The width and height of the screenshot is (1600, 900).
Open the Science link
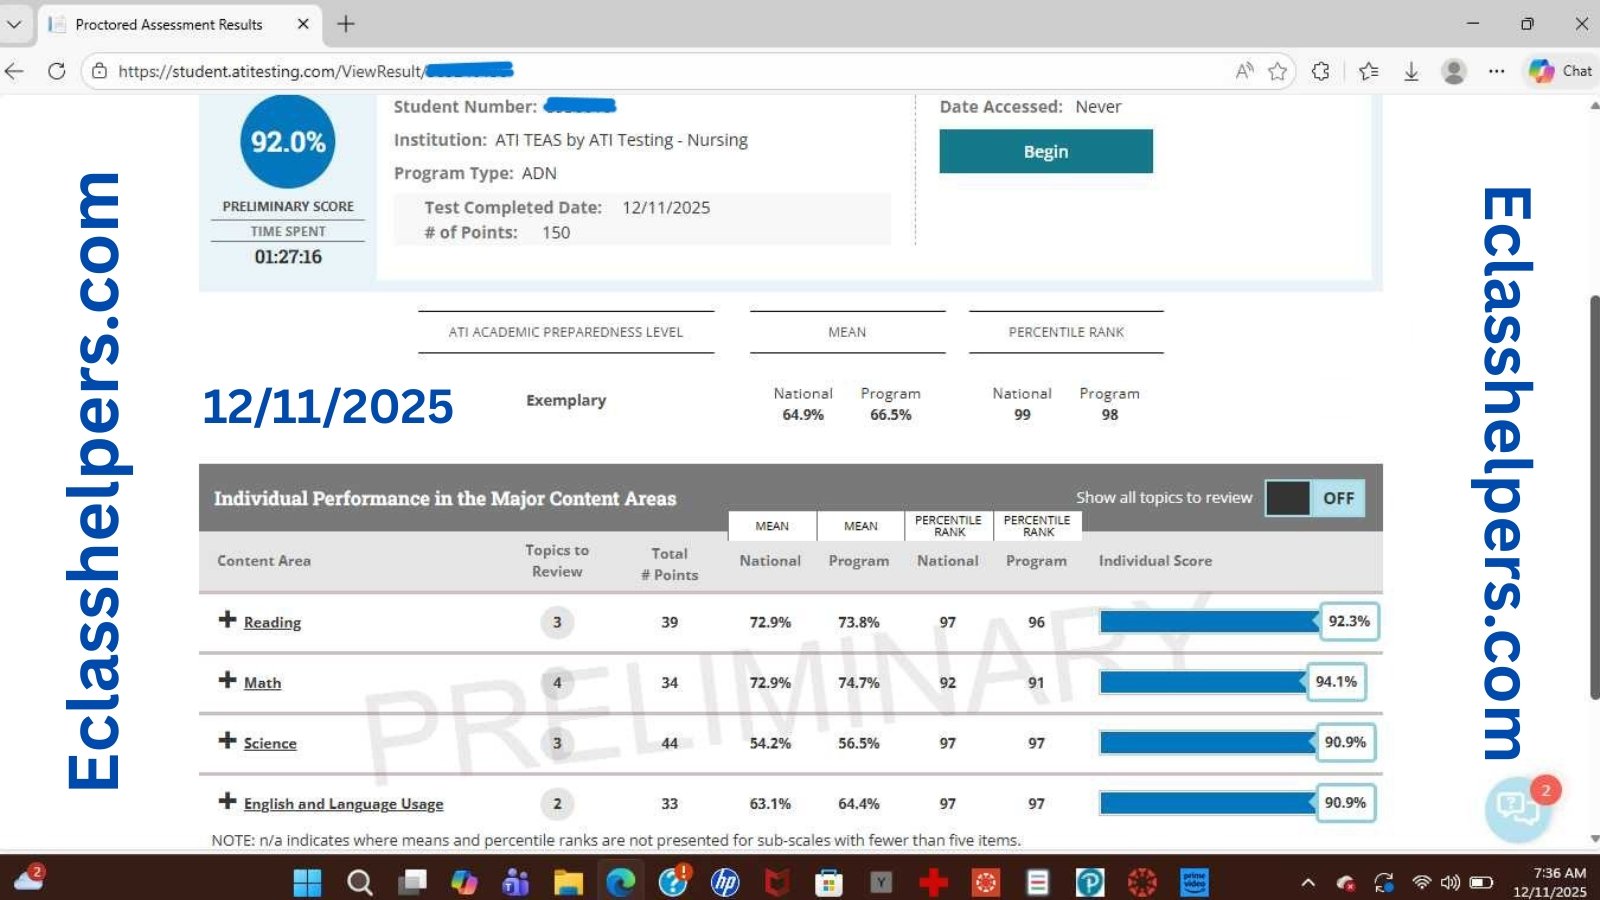pyautogui.click(x=270, y=744)
